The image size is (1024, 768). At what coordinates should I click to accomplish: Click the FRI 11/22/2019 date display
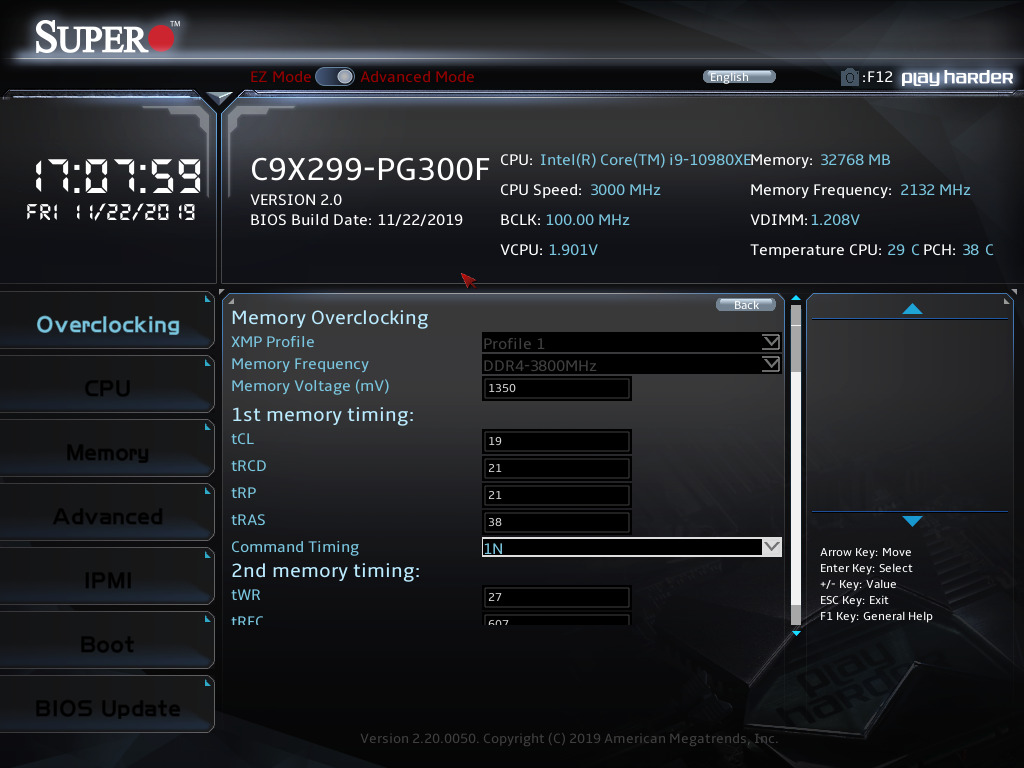pos(110,212)
